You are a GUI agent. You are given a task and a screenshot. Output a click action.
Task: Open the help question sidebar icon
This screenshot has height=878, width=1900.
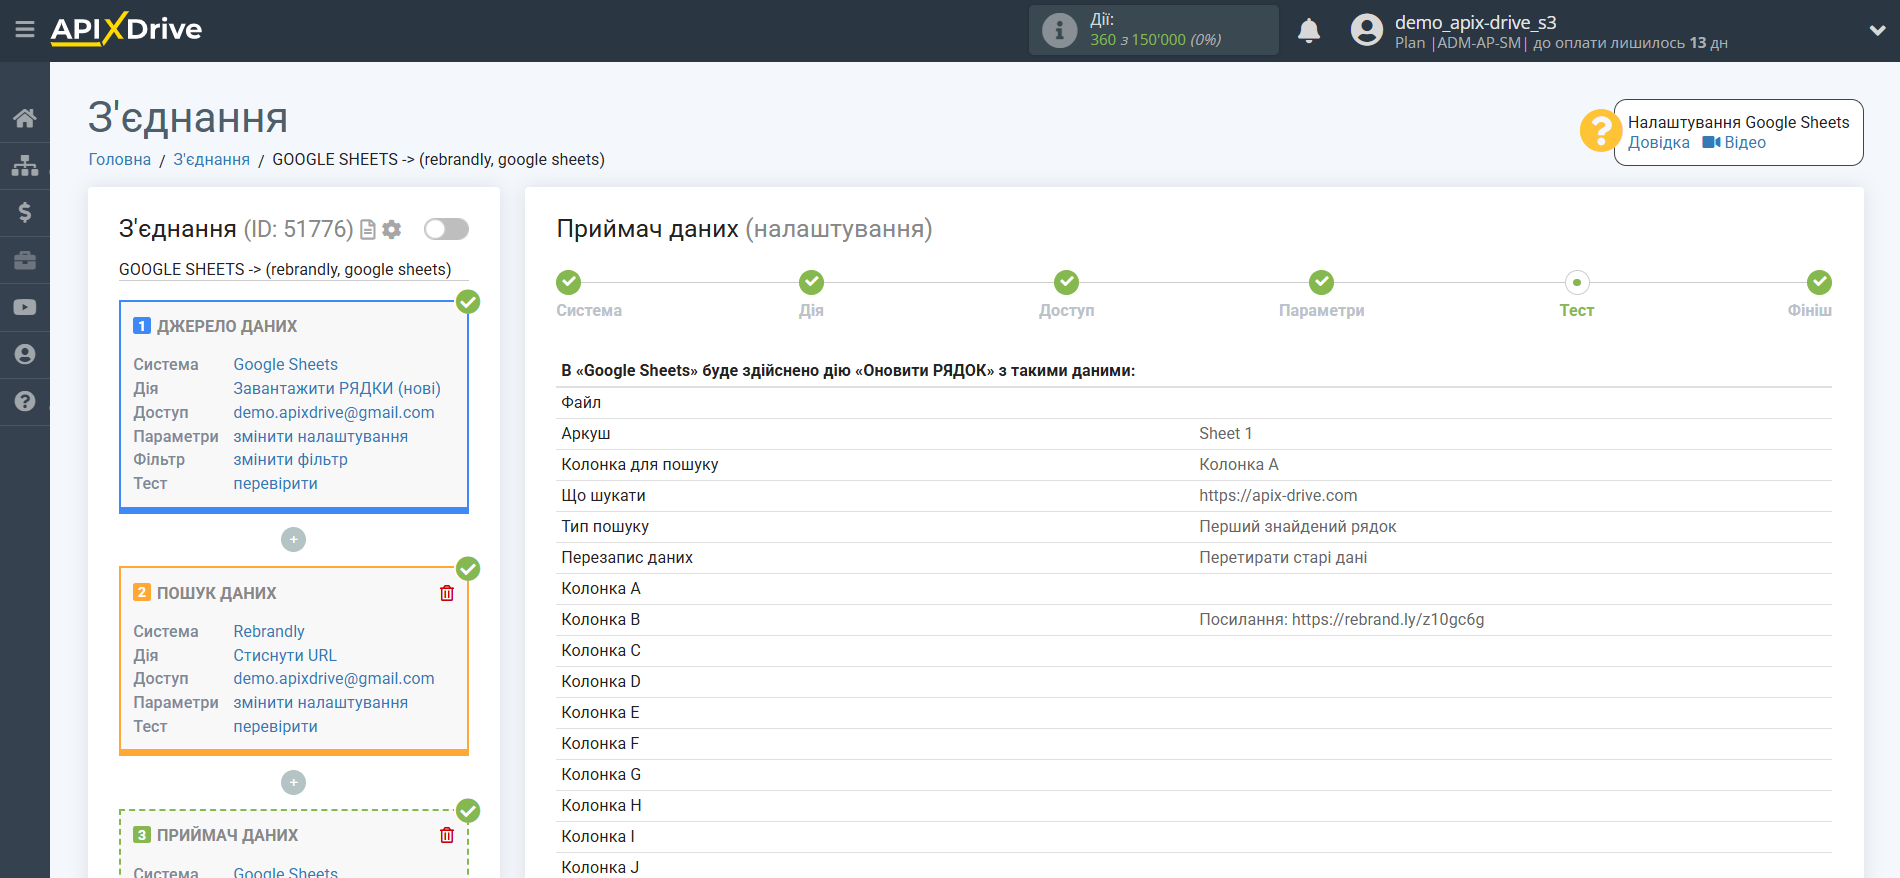[x=25, y=401]
